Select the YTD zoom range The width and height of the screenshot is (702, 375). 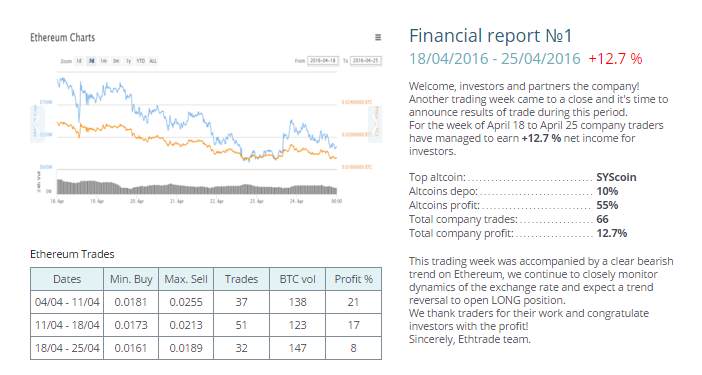pyautogui.click(x=141, y=61)
